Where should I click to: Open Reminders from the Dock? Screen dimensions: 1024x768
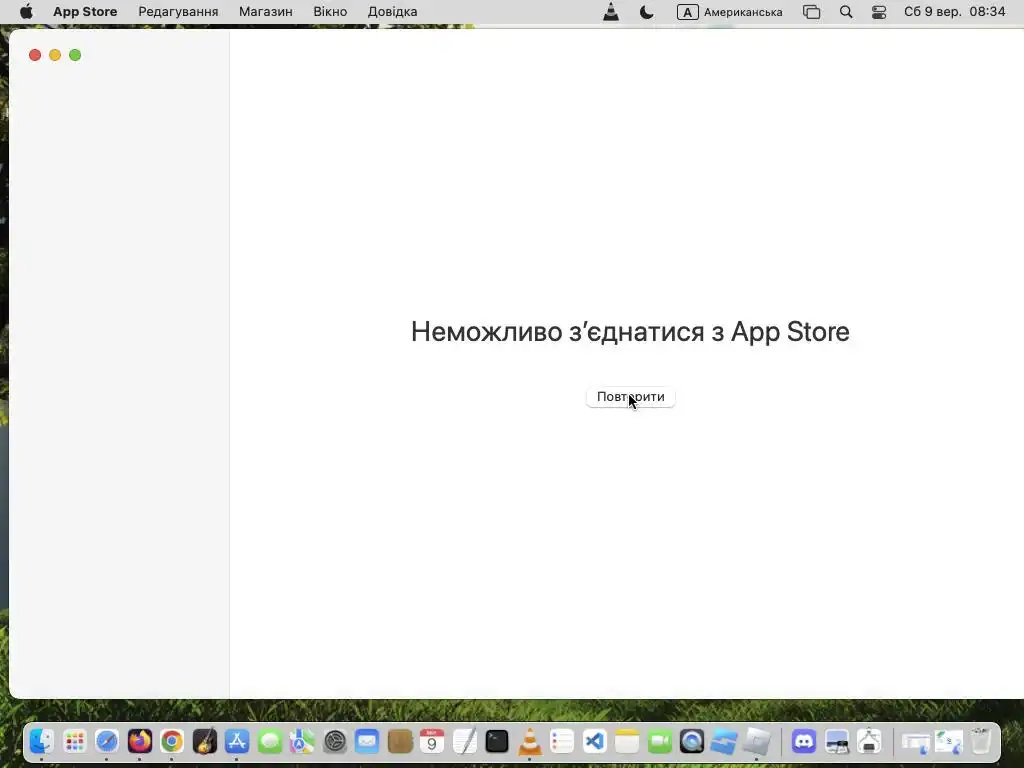pyautogui.click(x=562, y=741)
